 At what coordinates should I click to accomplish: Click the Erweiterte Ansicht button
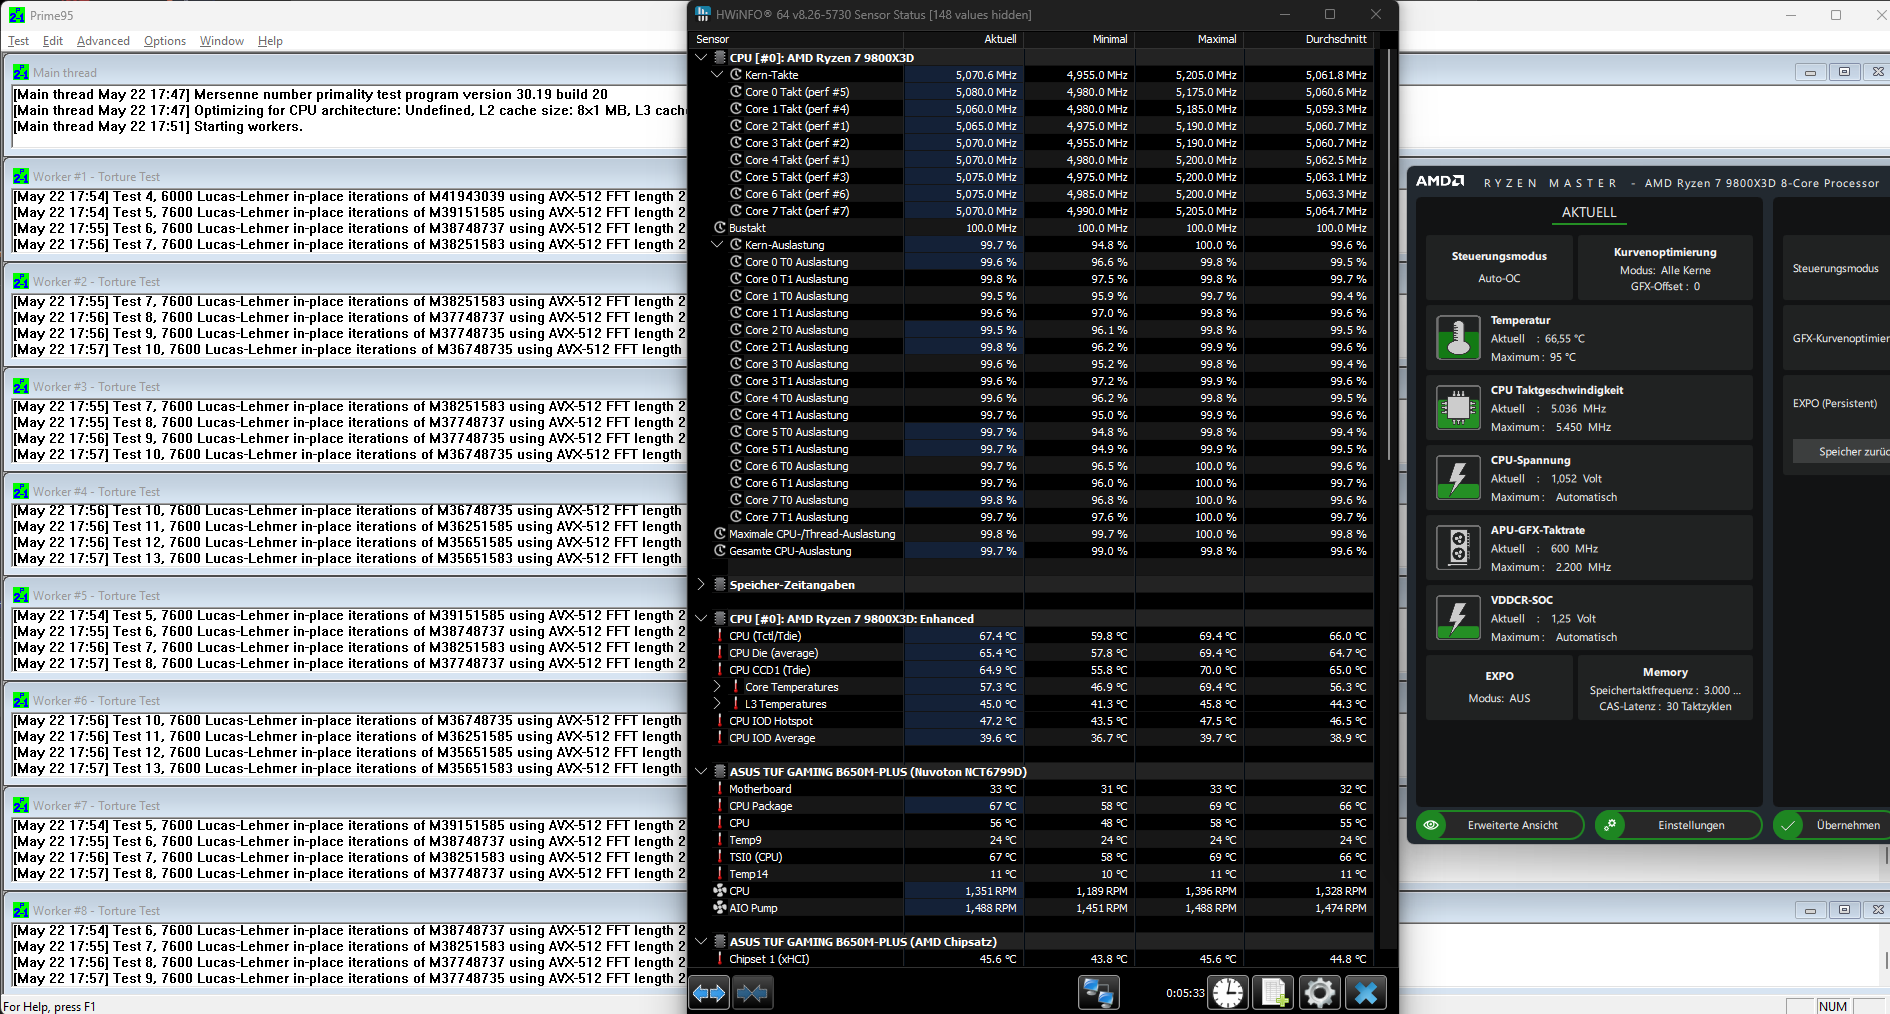(x=1500, y=825)
